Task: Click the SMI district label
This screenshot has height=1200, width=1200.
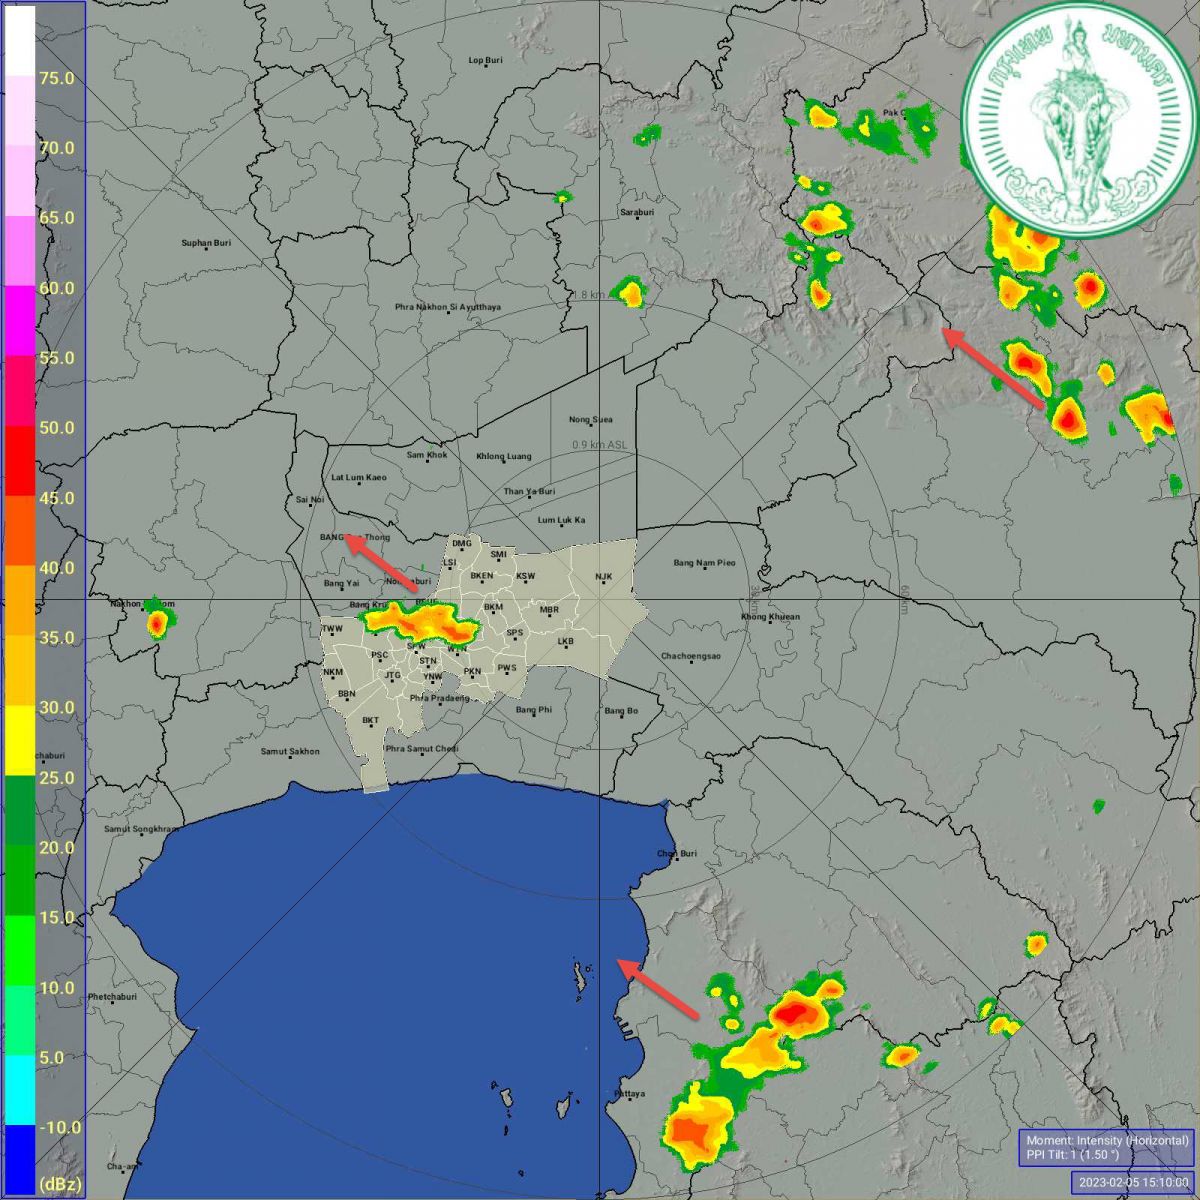Action: click(498, 554)
